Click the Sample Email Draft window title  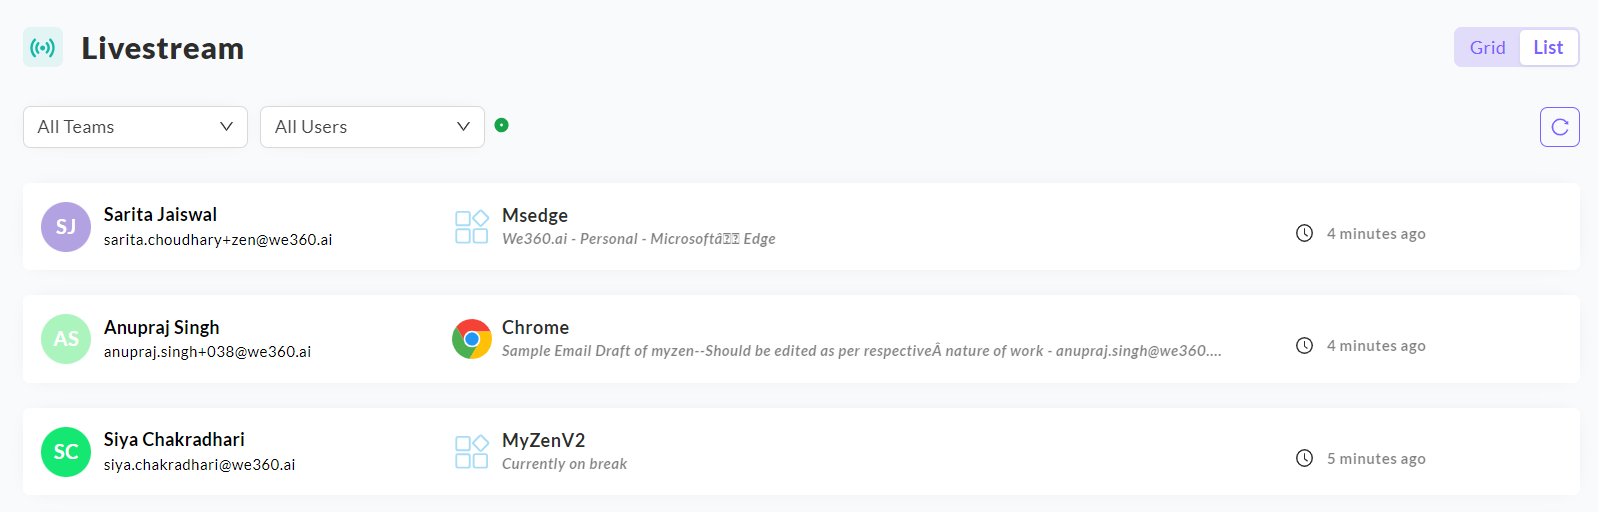pos(861,351)
